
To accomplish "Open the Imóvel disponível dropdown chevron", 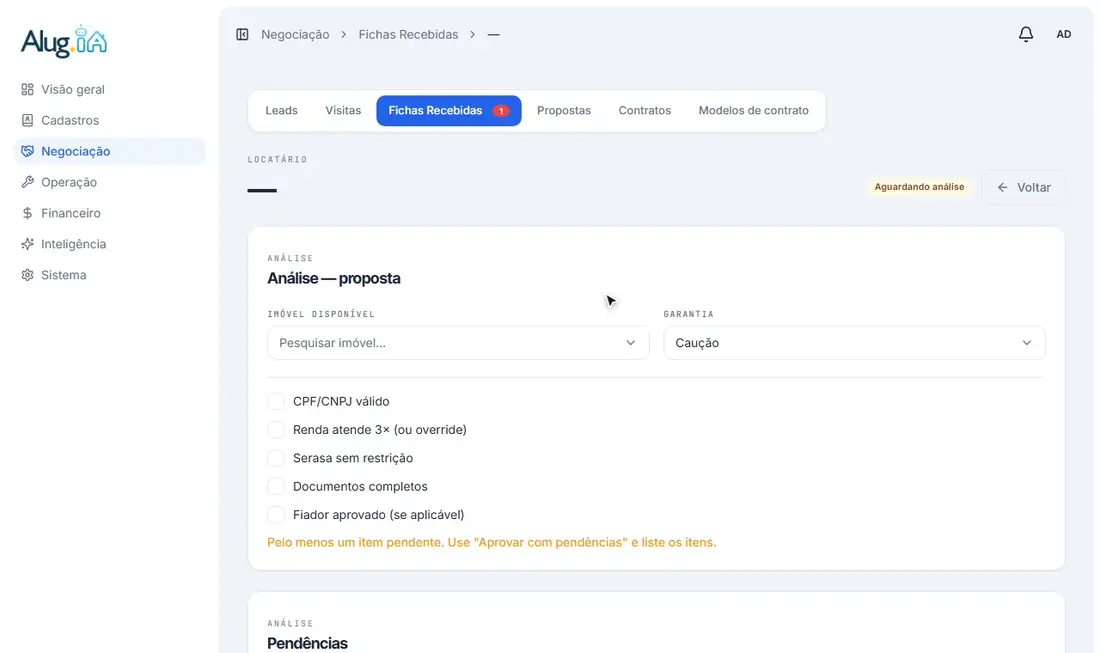I will coord(631,343).
